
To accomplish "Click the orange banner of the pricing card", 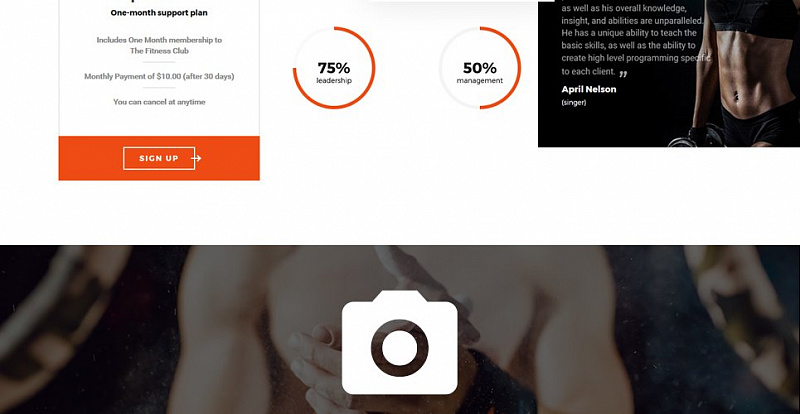I will click(159, 158).
